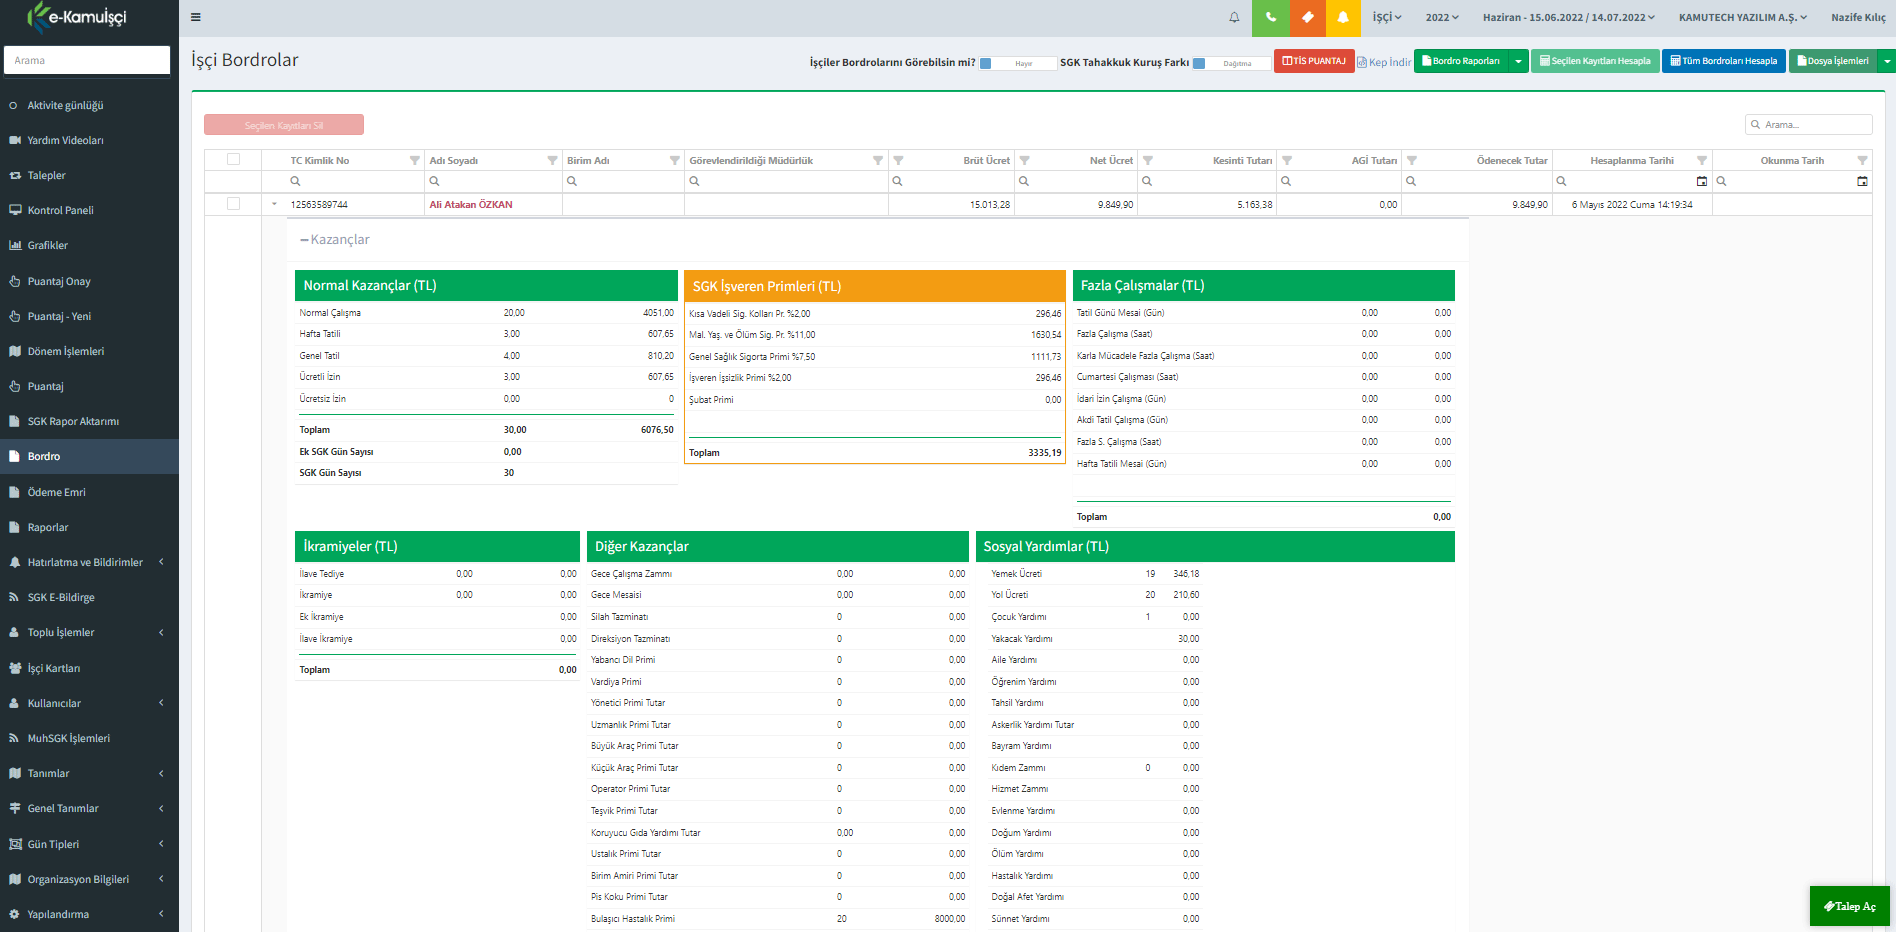1896x932 pixels.
Task: Open the 2022 year dropdown
Action: point(1442,17)
